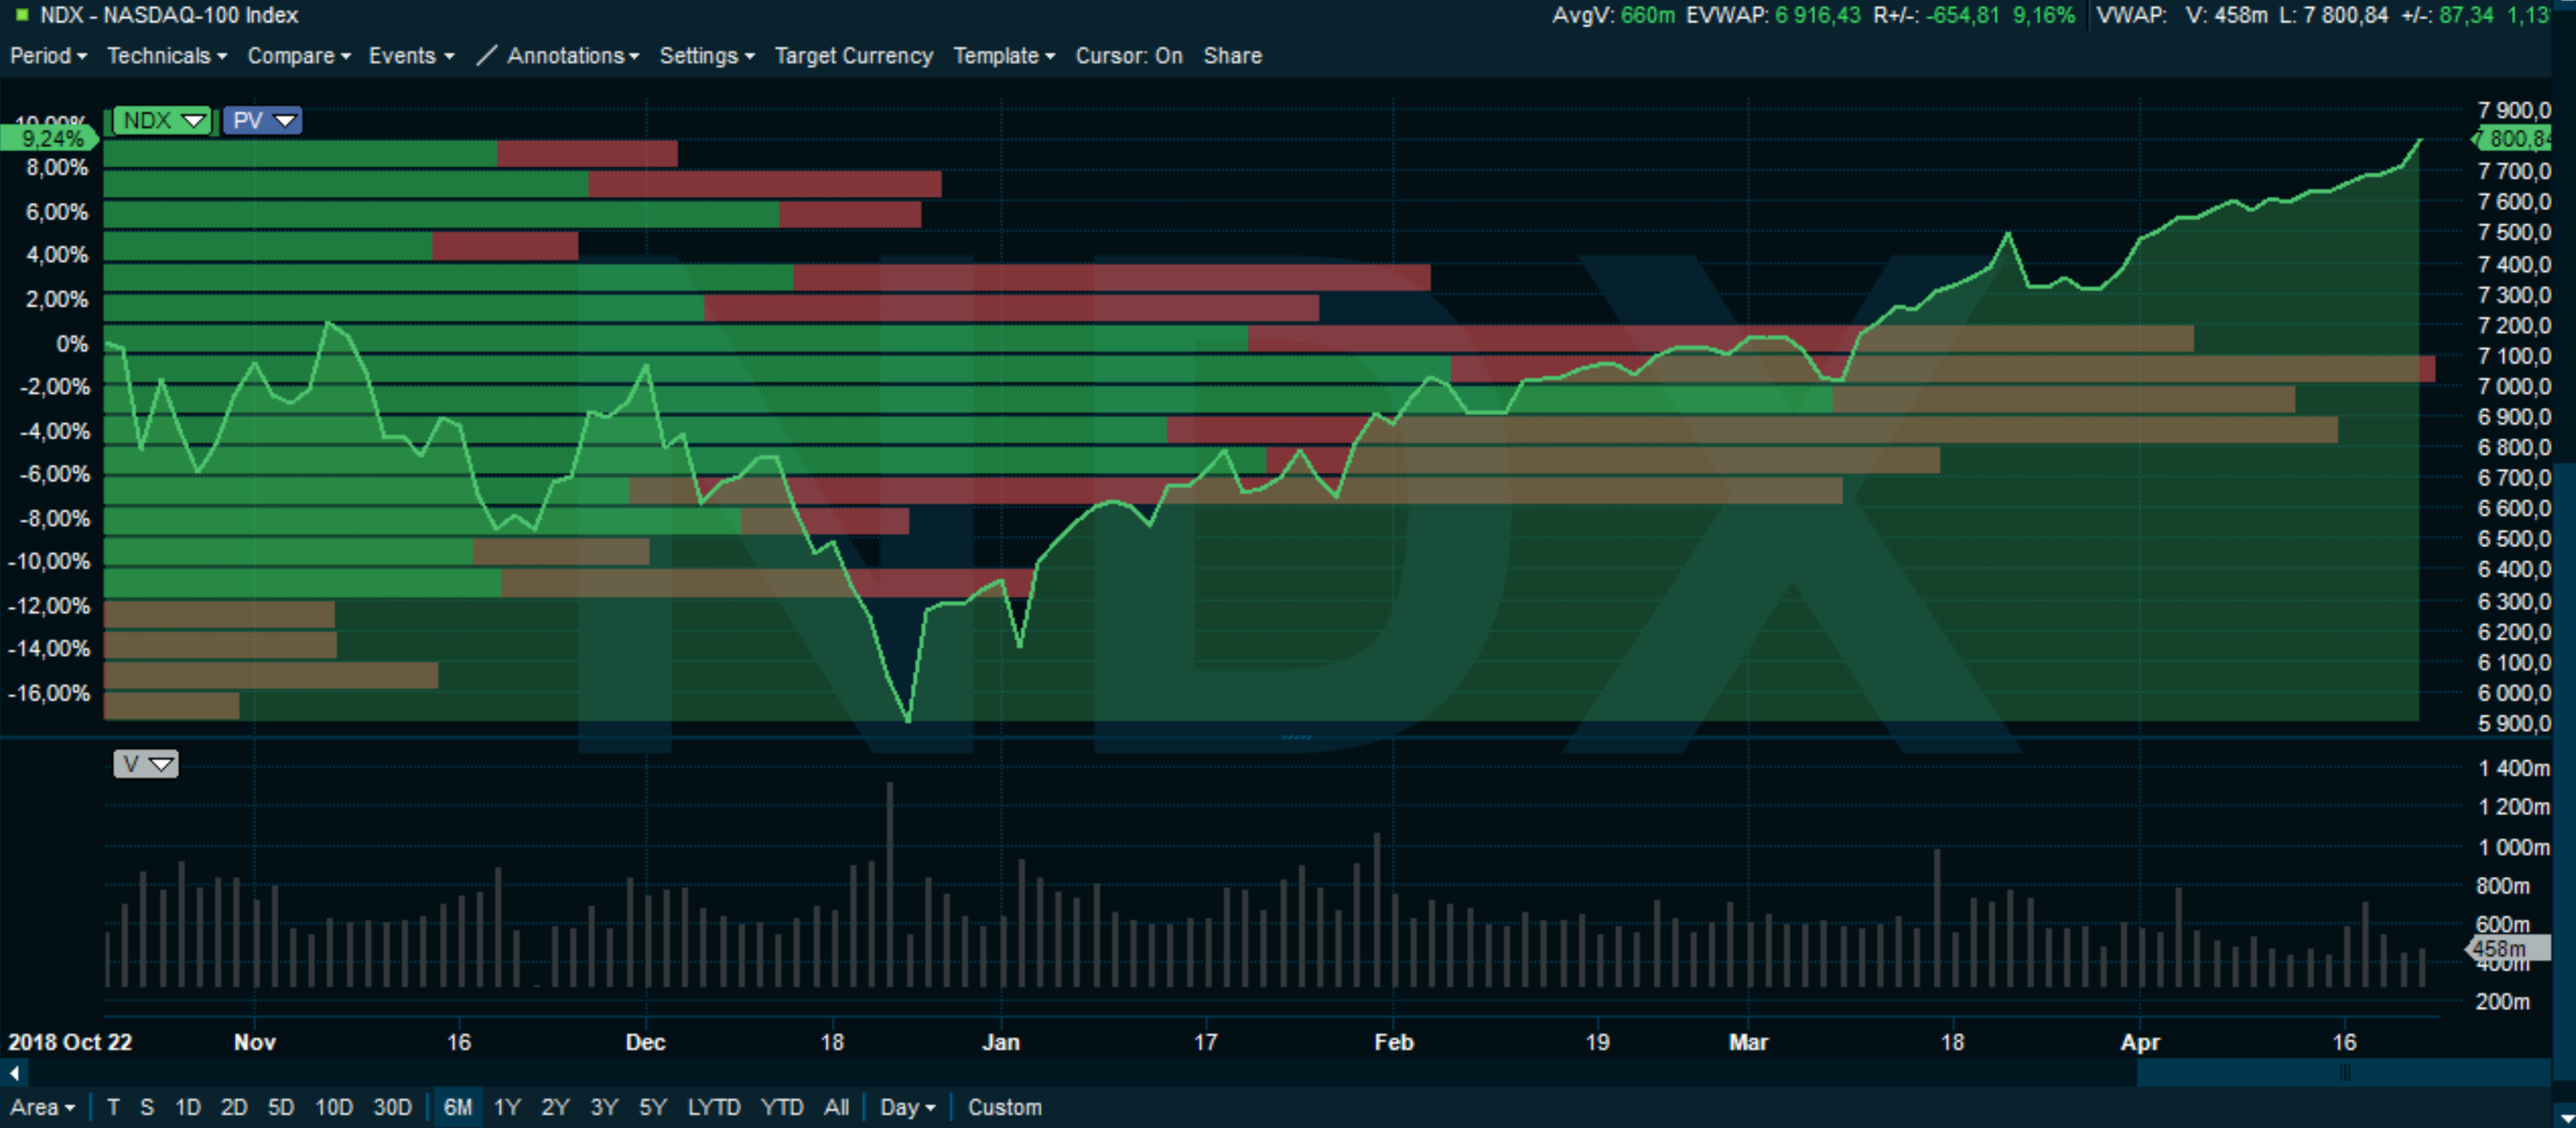Switch to the 2Y time range
The image size is (2576, 1128).
(555, 1107)
